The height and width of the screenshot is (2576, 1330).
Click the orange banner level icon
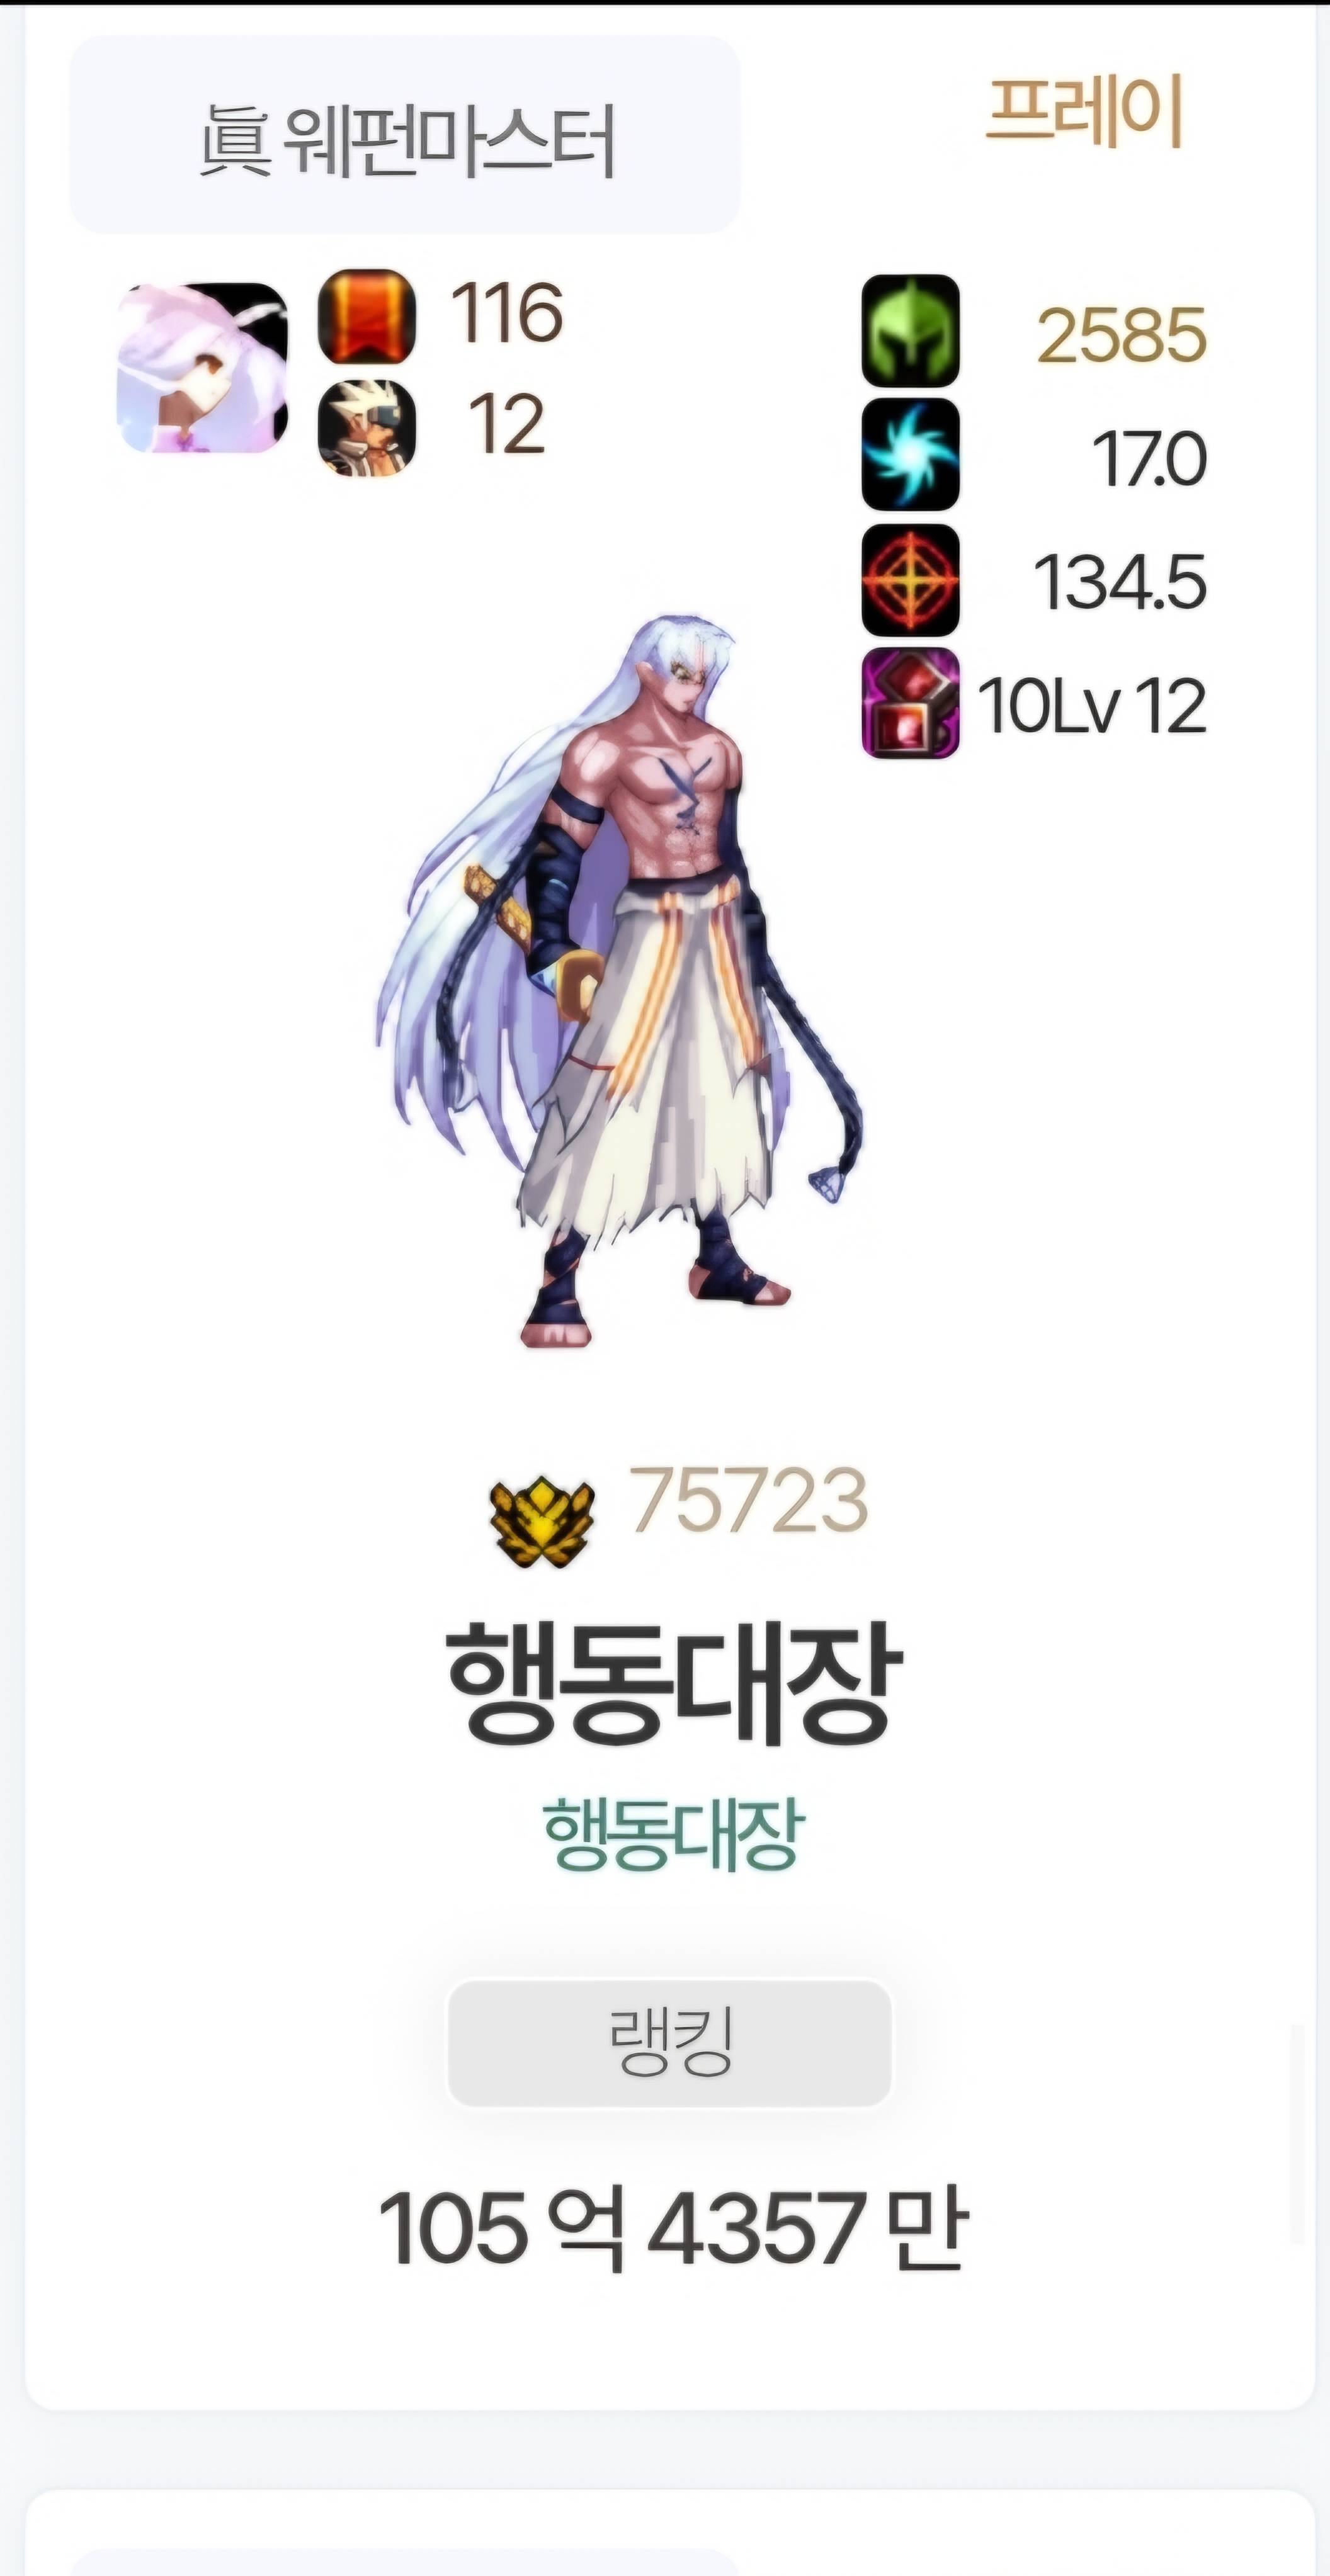(x=366, y=316)
